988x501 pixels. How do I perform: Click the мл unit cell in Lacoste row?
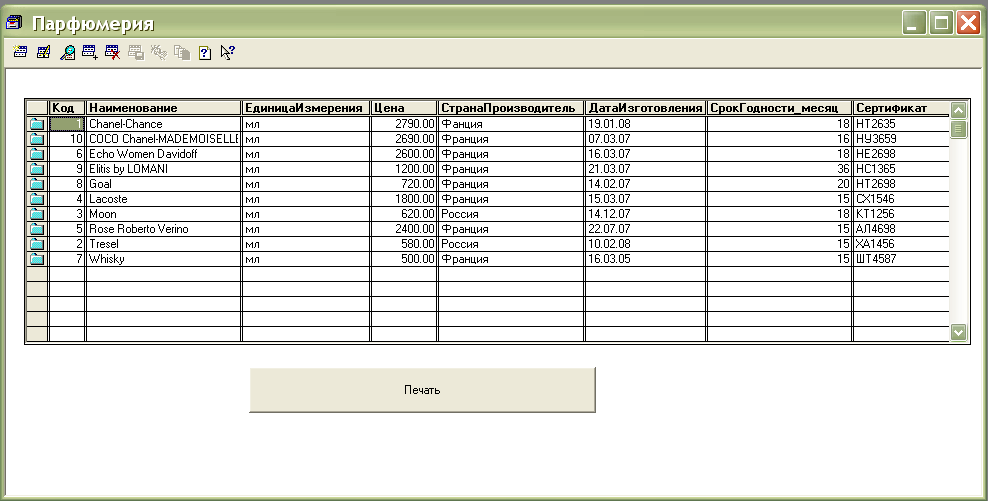coord(306,199)
